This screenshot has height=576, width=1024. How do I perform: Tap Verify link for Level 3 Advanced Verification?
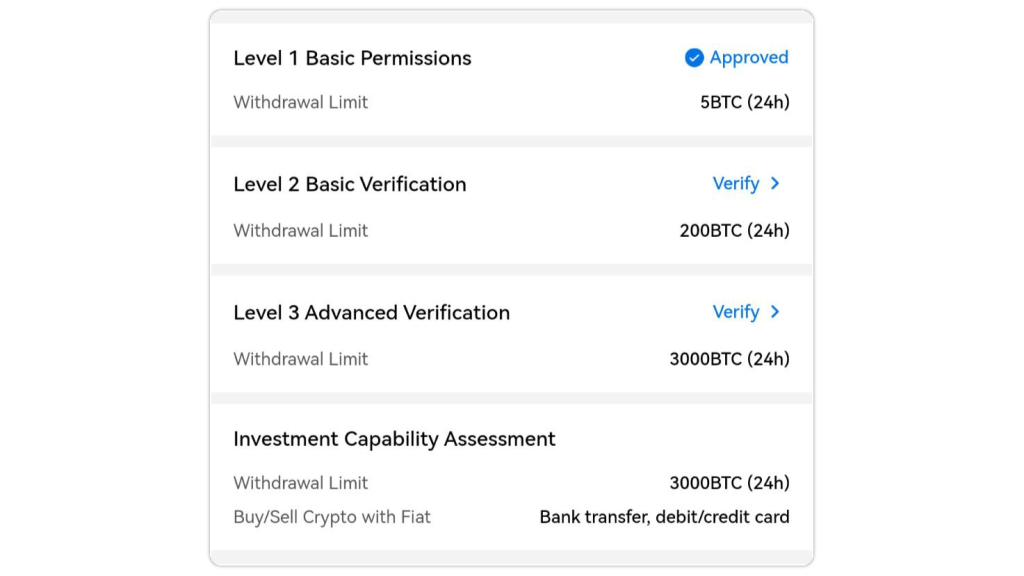tap(736, 312)
